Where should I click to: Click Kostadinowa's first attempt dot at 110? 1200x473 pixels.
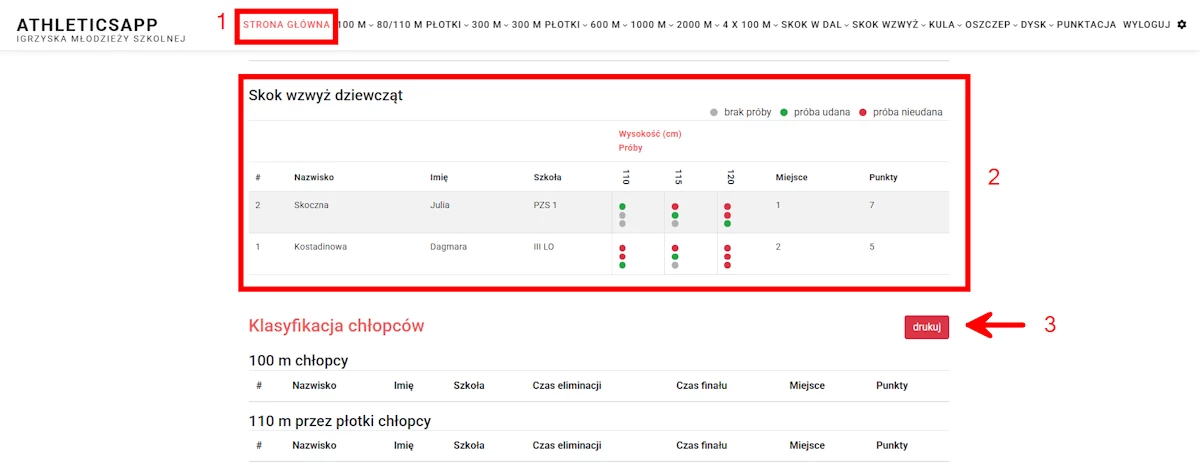[622, 248]
